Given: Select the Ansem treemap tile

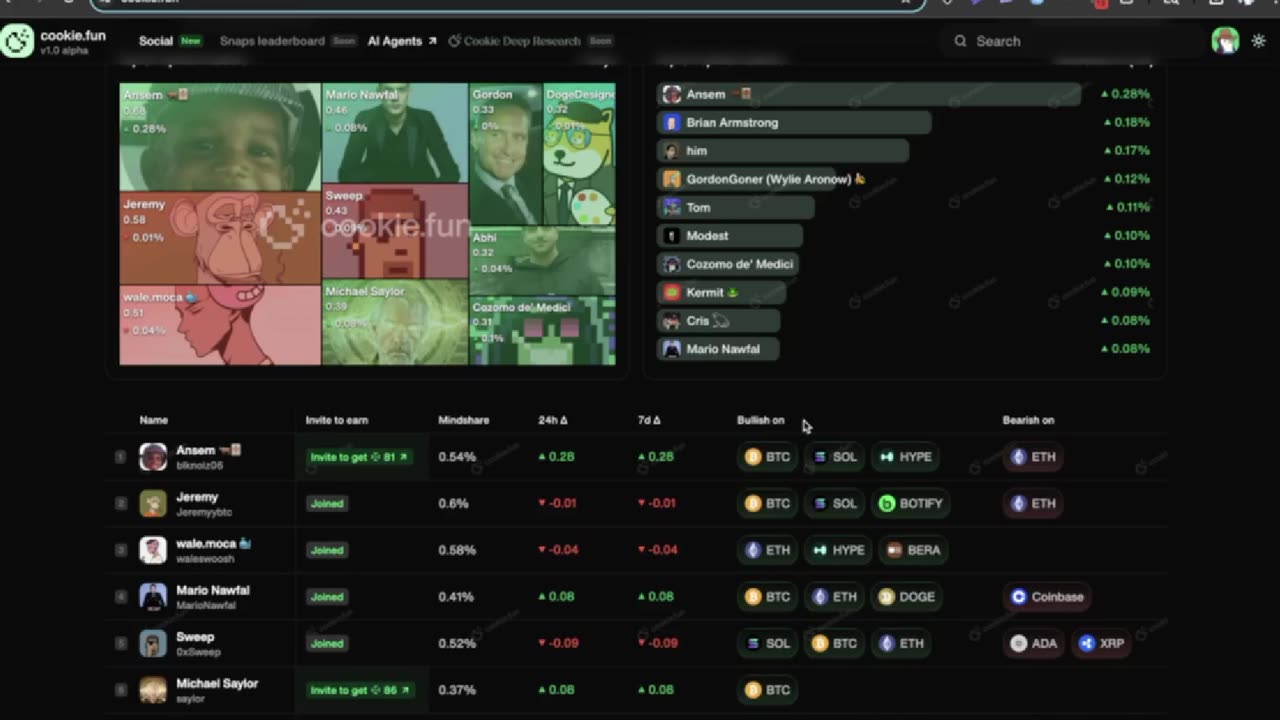Looking at the screenshot, I should pyautogui.click(x=220, y=137).
